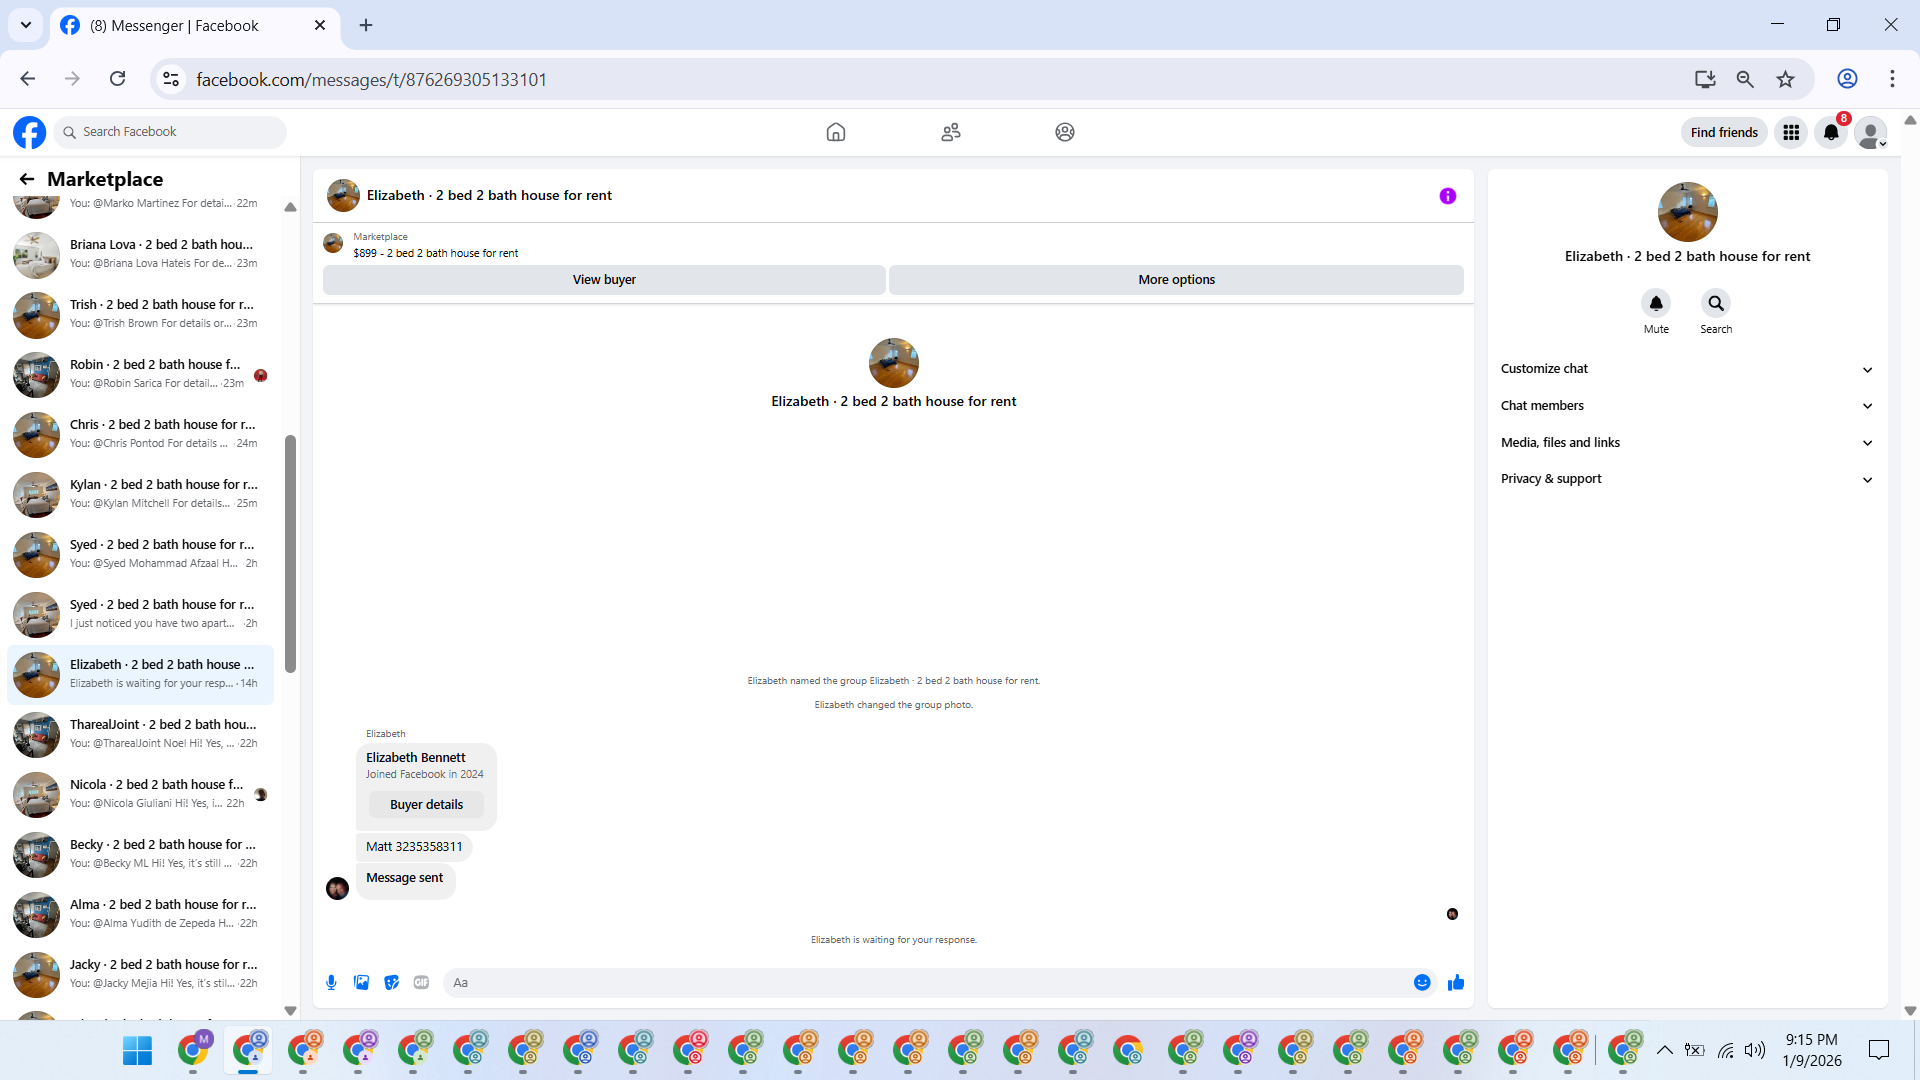Click the attach photo icon in composer
Viewport: 1920px width, 1080px height.
(x=361, y=983)
